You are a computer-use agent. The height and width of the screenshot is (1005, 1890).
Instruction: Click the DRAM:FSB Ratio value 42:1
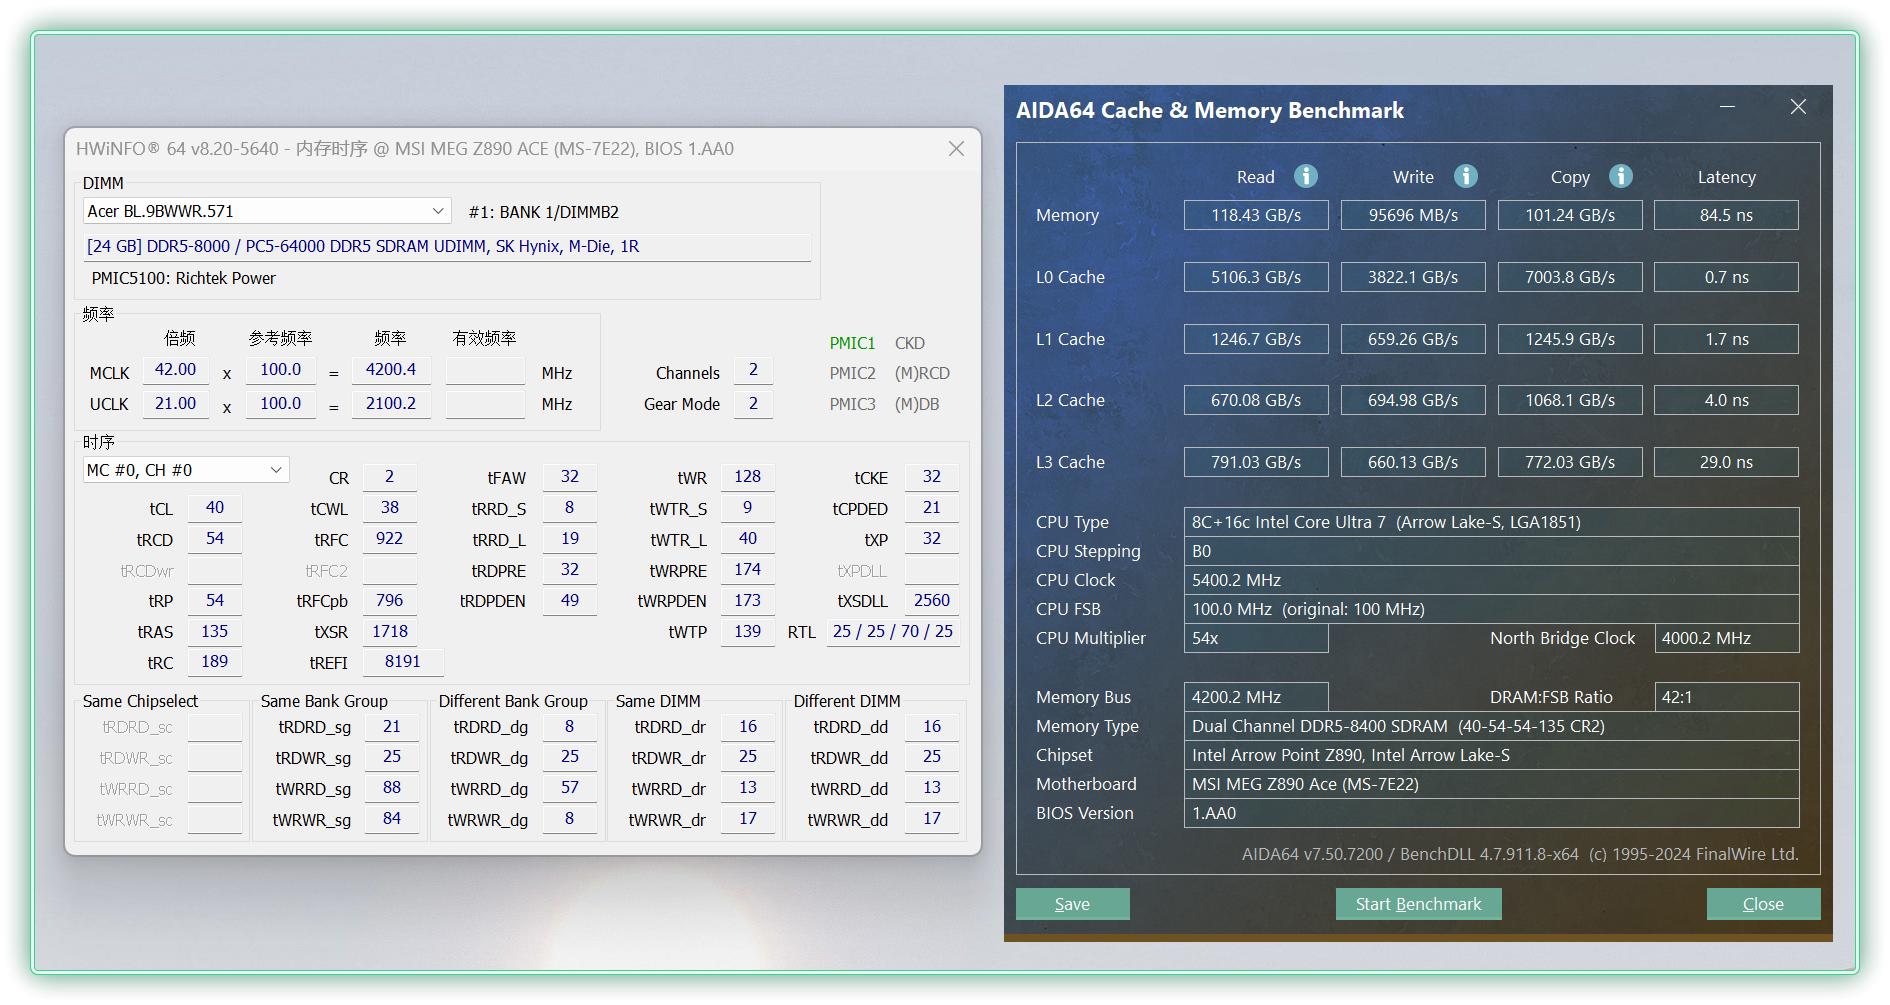[x=1726, y=697]
